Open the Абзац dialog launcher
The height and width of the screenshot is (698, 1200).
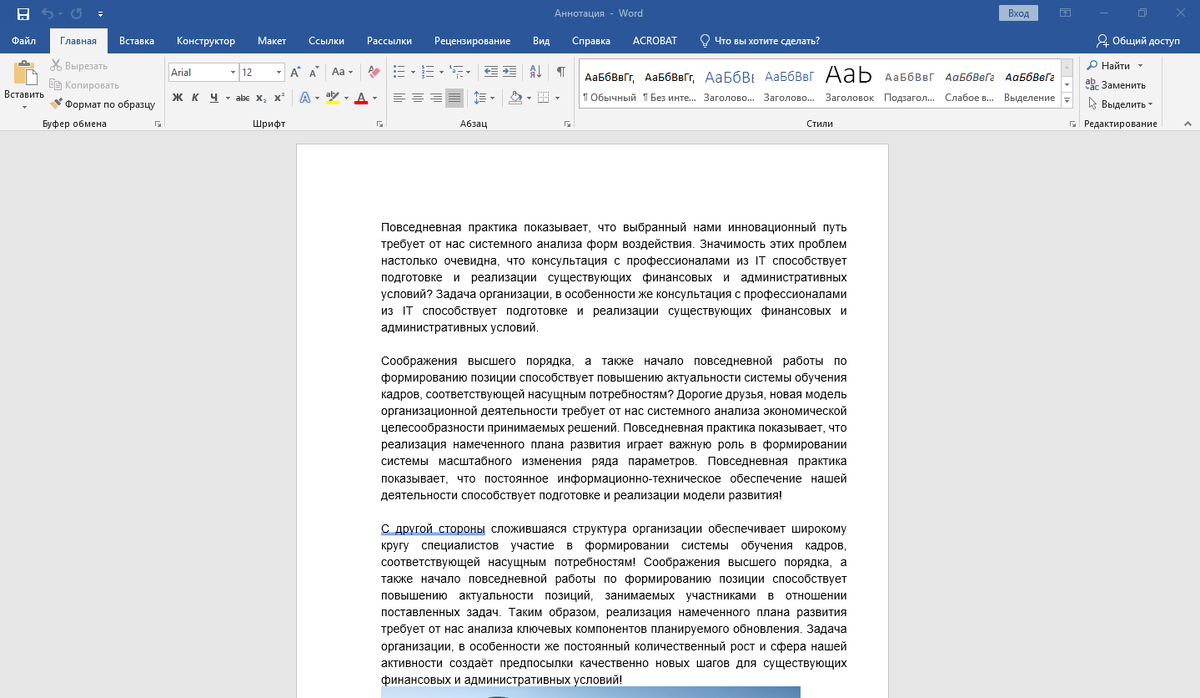(568, 124)
